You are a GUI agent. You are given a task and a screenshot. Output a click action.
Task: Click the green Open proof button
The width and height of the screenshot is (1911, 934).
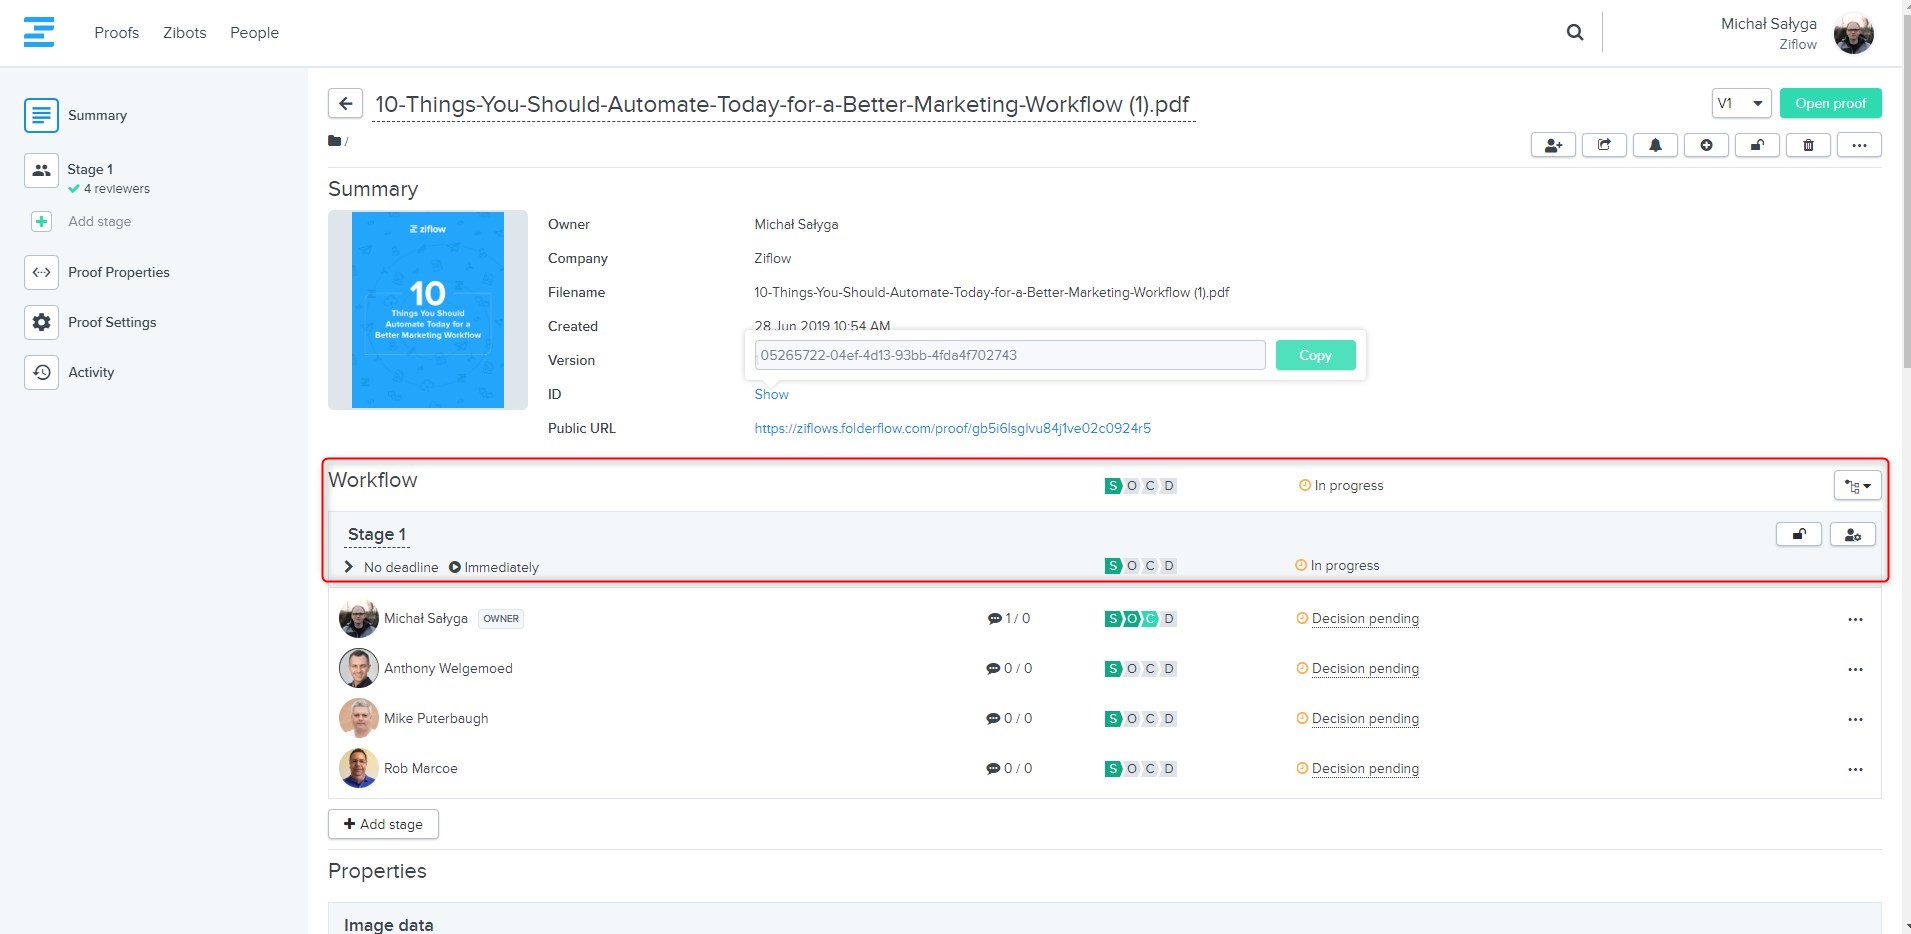(1830, 103)
